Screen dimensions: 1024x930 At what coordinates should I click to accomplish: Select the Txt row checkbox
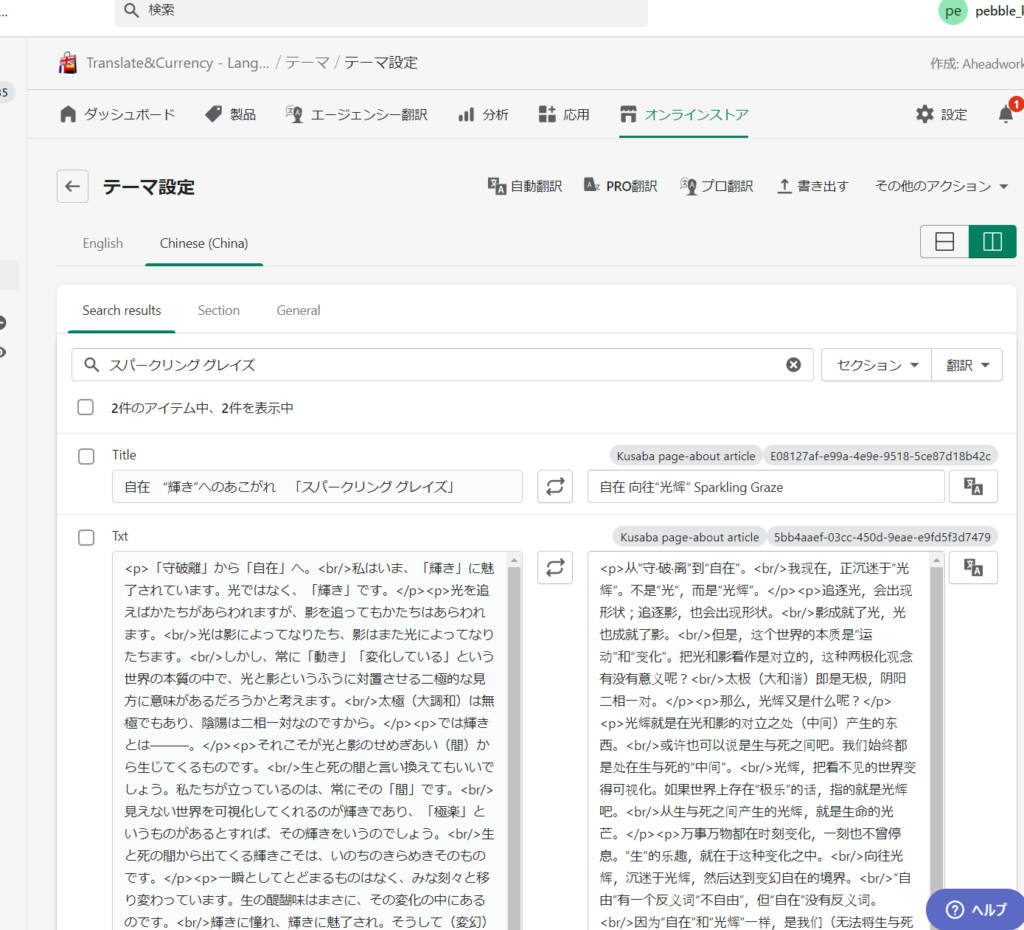click(86, 538)
